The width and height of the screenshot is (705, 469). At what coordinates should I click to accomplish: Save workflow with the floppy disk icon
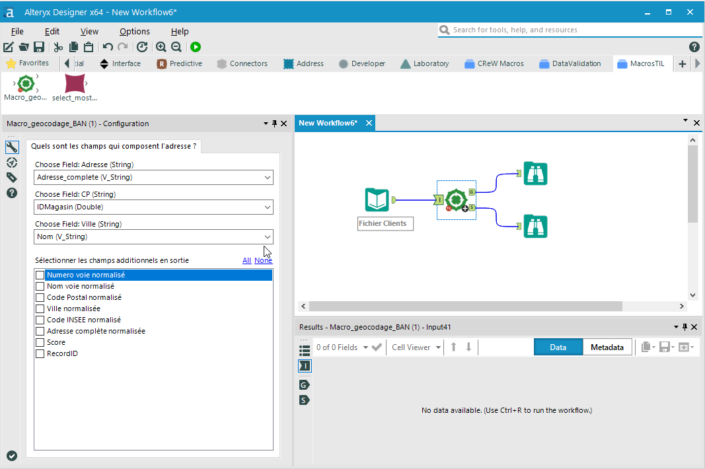(x=39, y=47)
